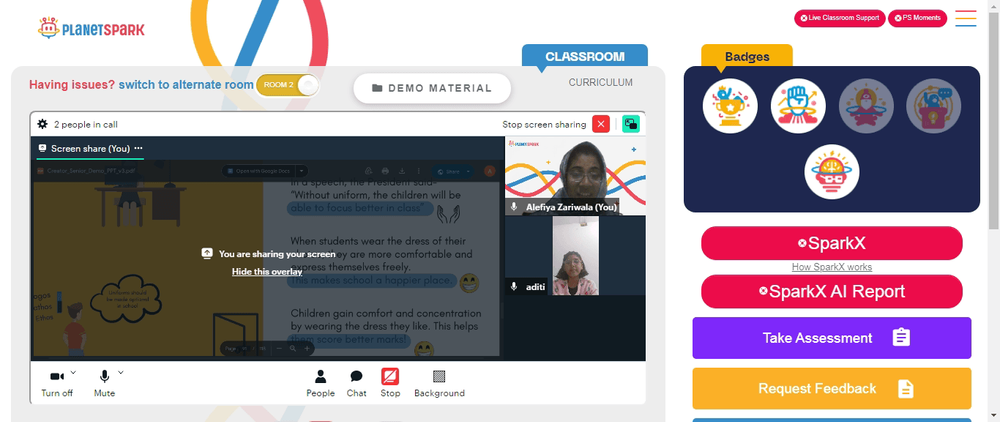Select the Badges tab
Image resolution: width=1000 pixels, height=422 pixels.
(x=747, y=56)
